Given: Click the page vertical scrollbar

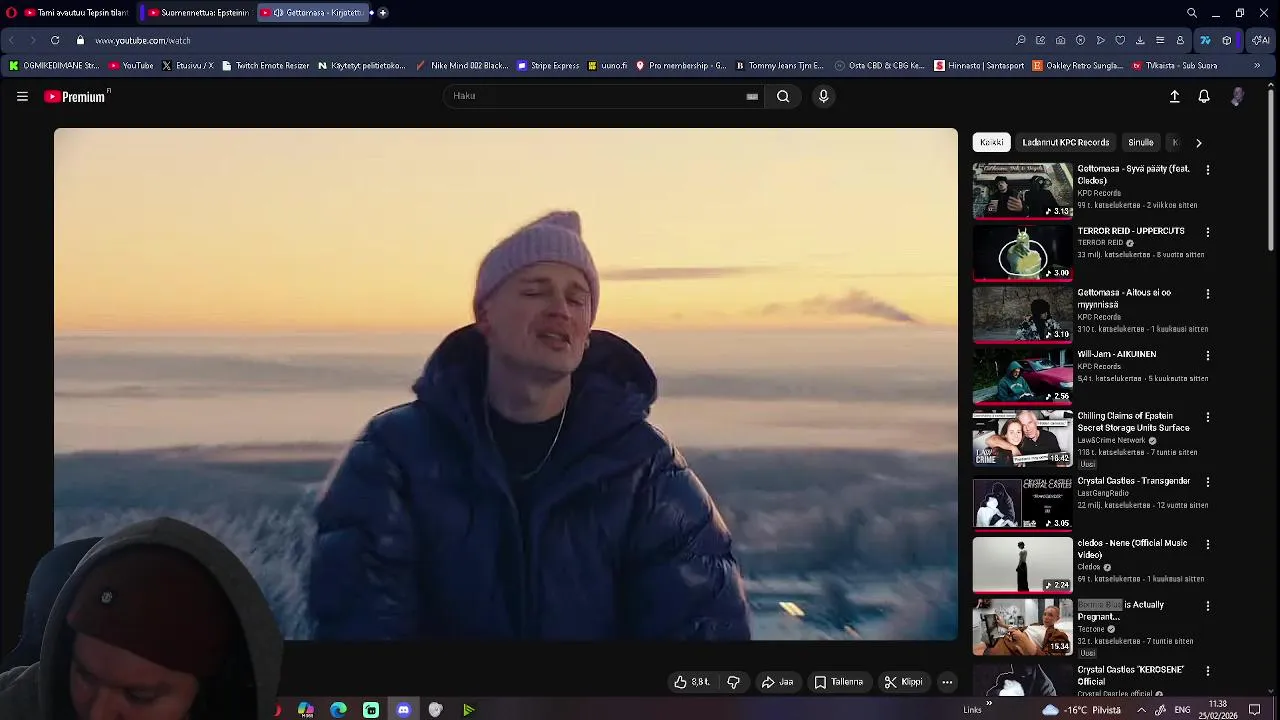Looking at the screenshot, I should (x=1271, y=170).
